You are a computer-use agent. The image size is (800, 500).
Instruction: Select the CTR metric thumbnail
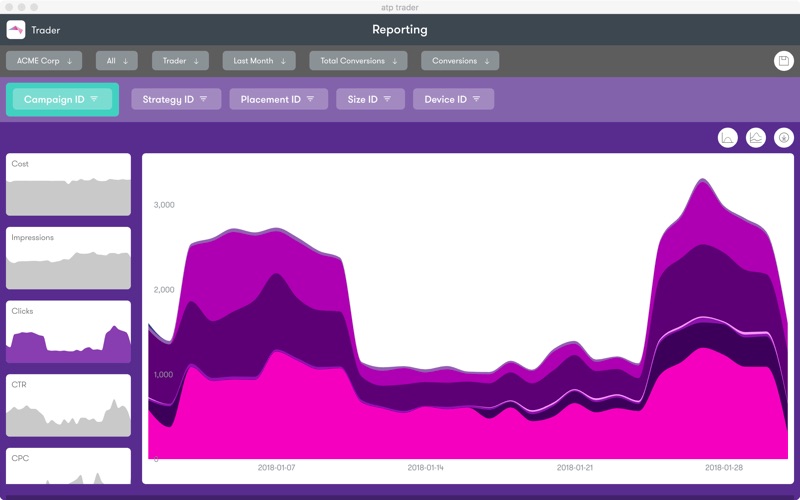click(68, 405)
